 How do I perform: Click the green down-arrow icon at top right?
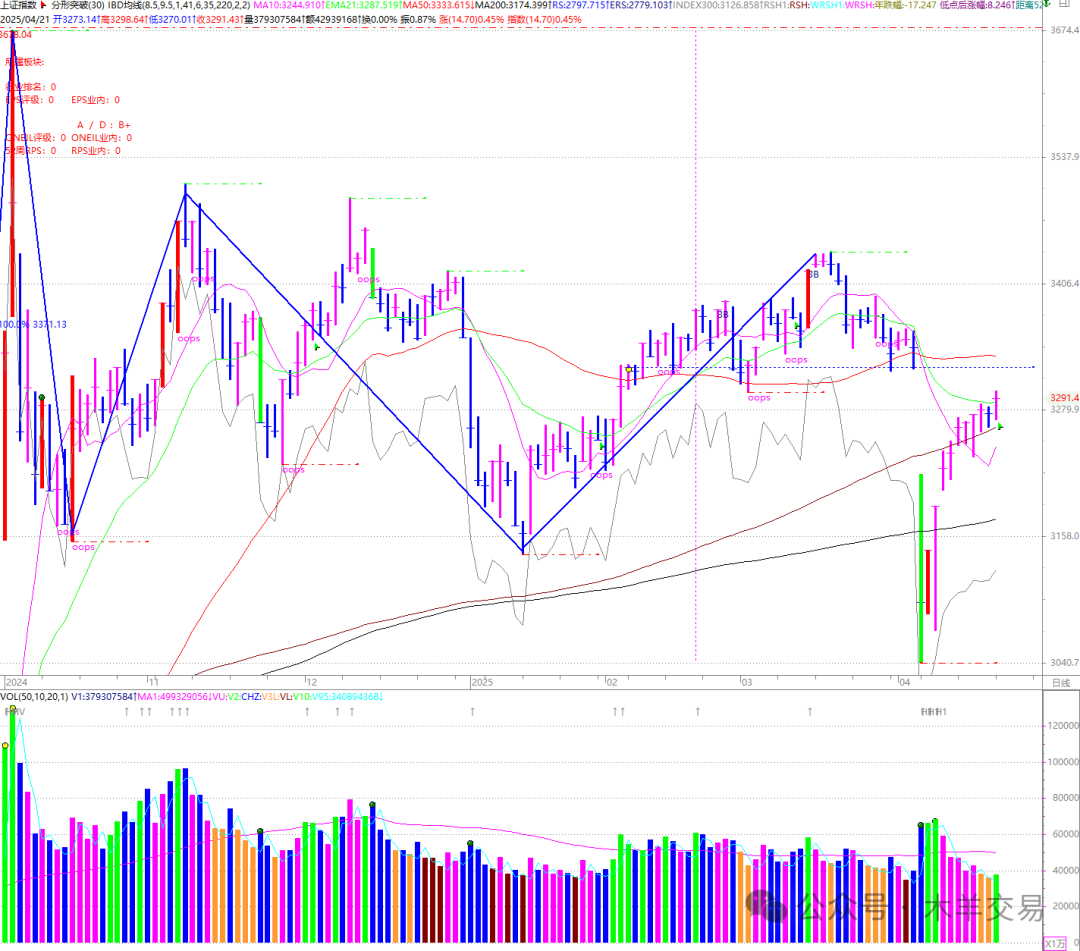tap(1047, 5)
